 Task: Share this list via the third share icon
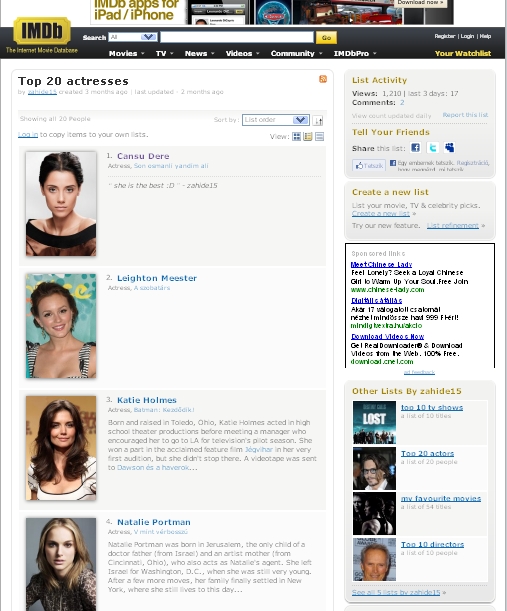click(449, 147)
